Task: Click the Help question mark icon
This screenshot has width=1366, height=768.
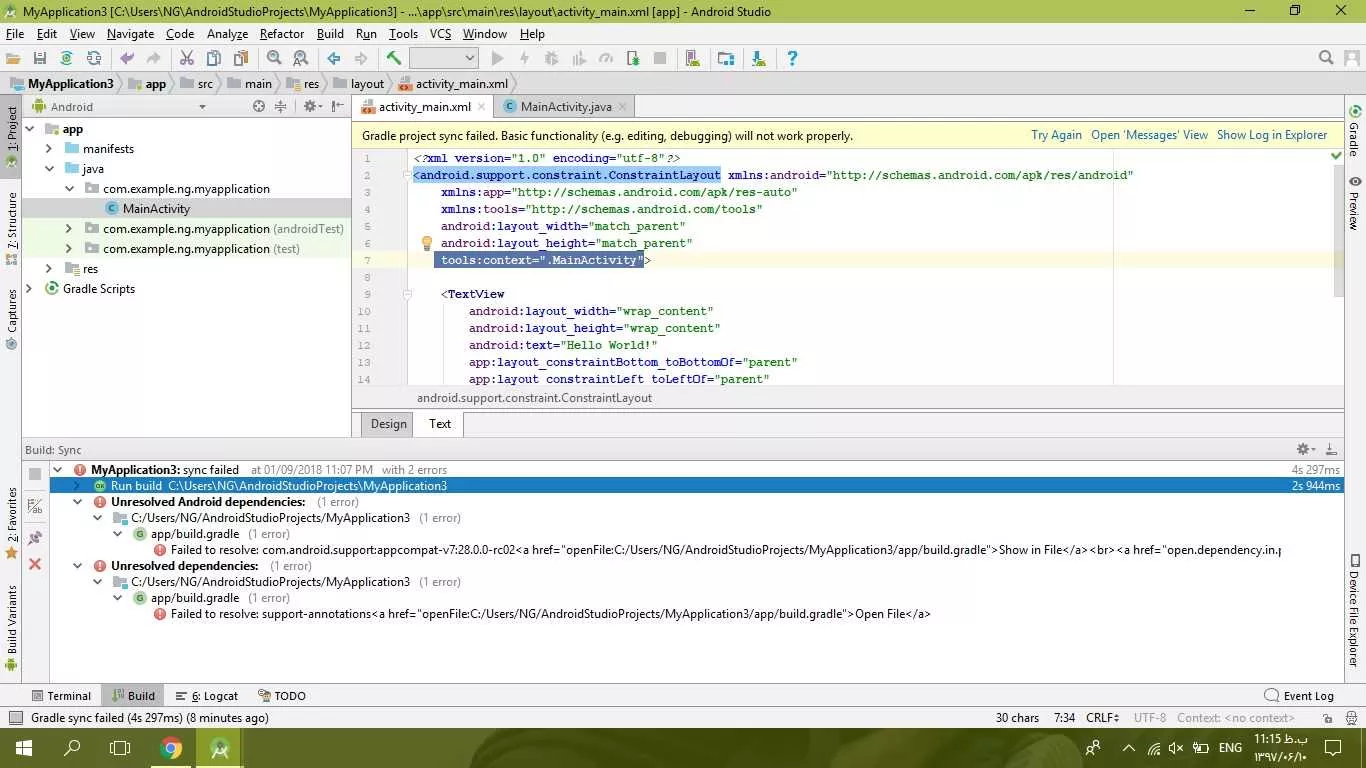Action: pos(792,59)
